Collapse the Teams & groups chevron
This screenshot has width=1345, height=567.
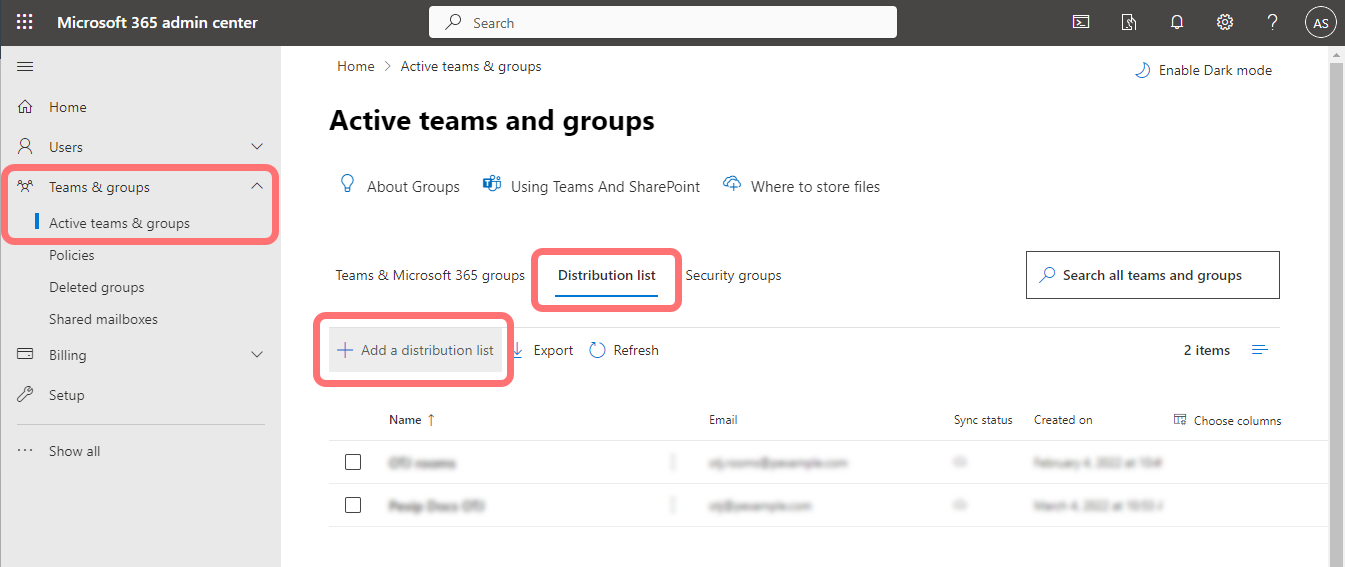click(x=257, y=187)
